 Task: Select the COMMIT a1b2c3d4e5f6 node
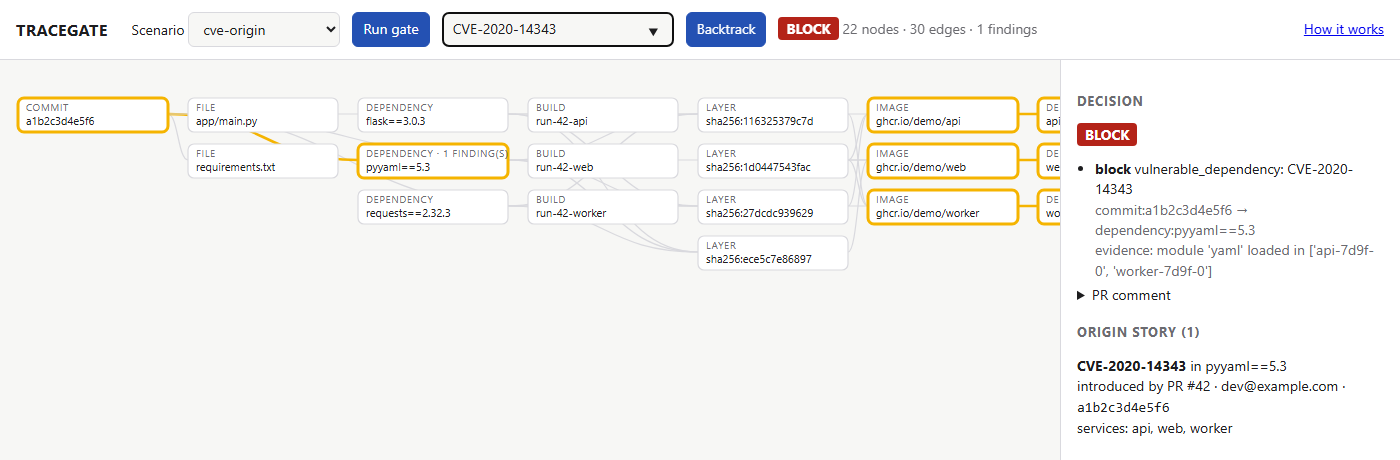93,115
